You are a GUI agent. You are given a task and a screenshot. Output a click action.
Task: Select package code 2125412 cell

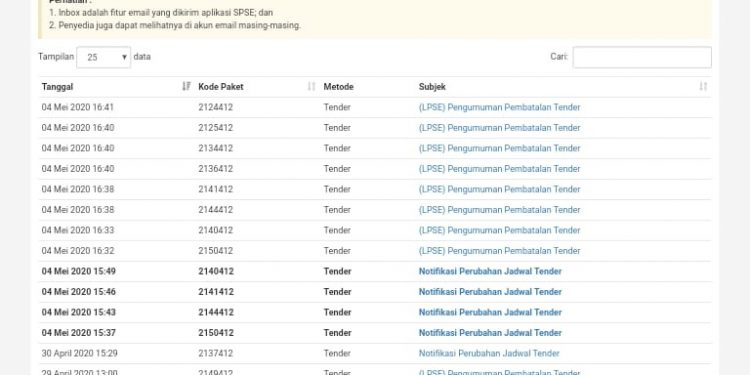coord(215,128)
